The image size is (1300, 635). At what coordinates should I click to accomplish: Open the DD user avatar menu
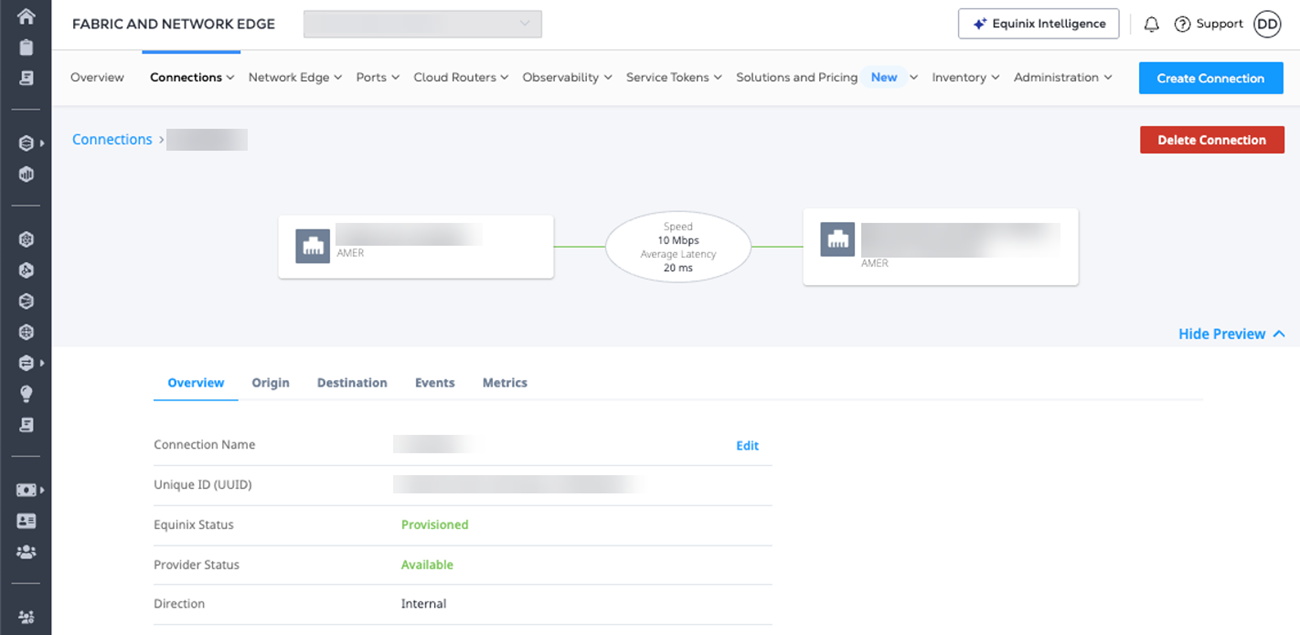(1267, 24)
